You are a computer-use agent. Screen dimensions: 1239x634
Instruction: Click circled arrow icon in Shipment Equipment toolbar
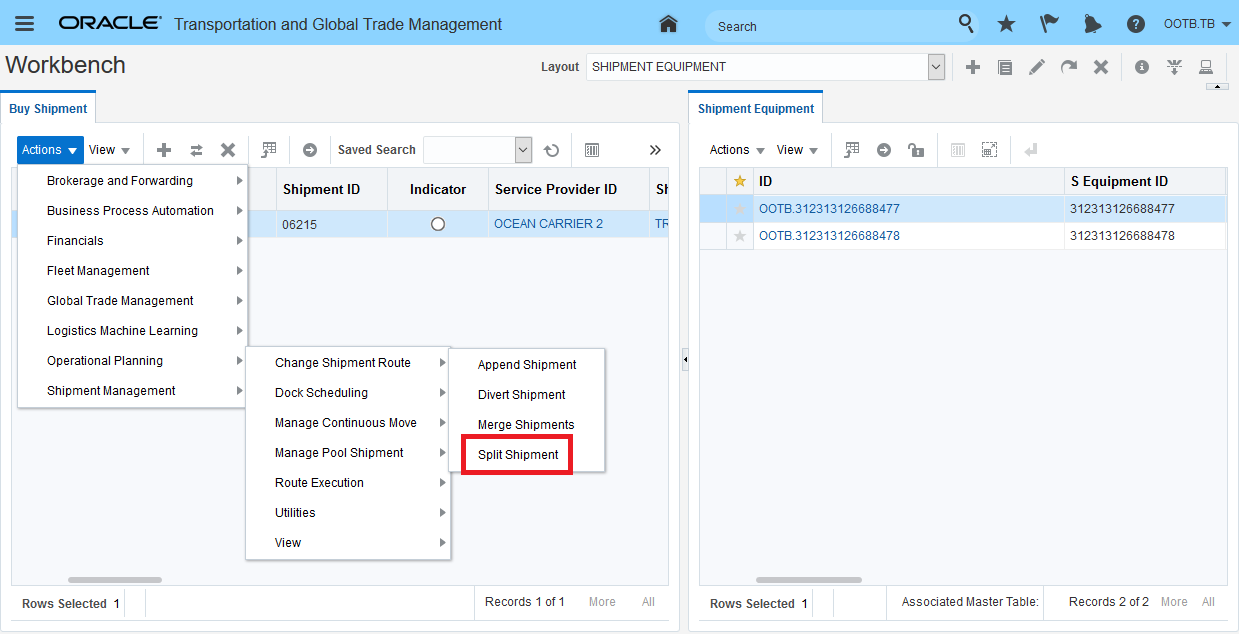point(884,150)
